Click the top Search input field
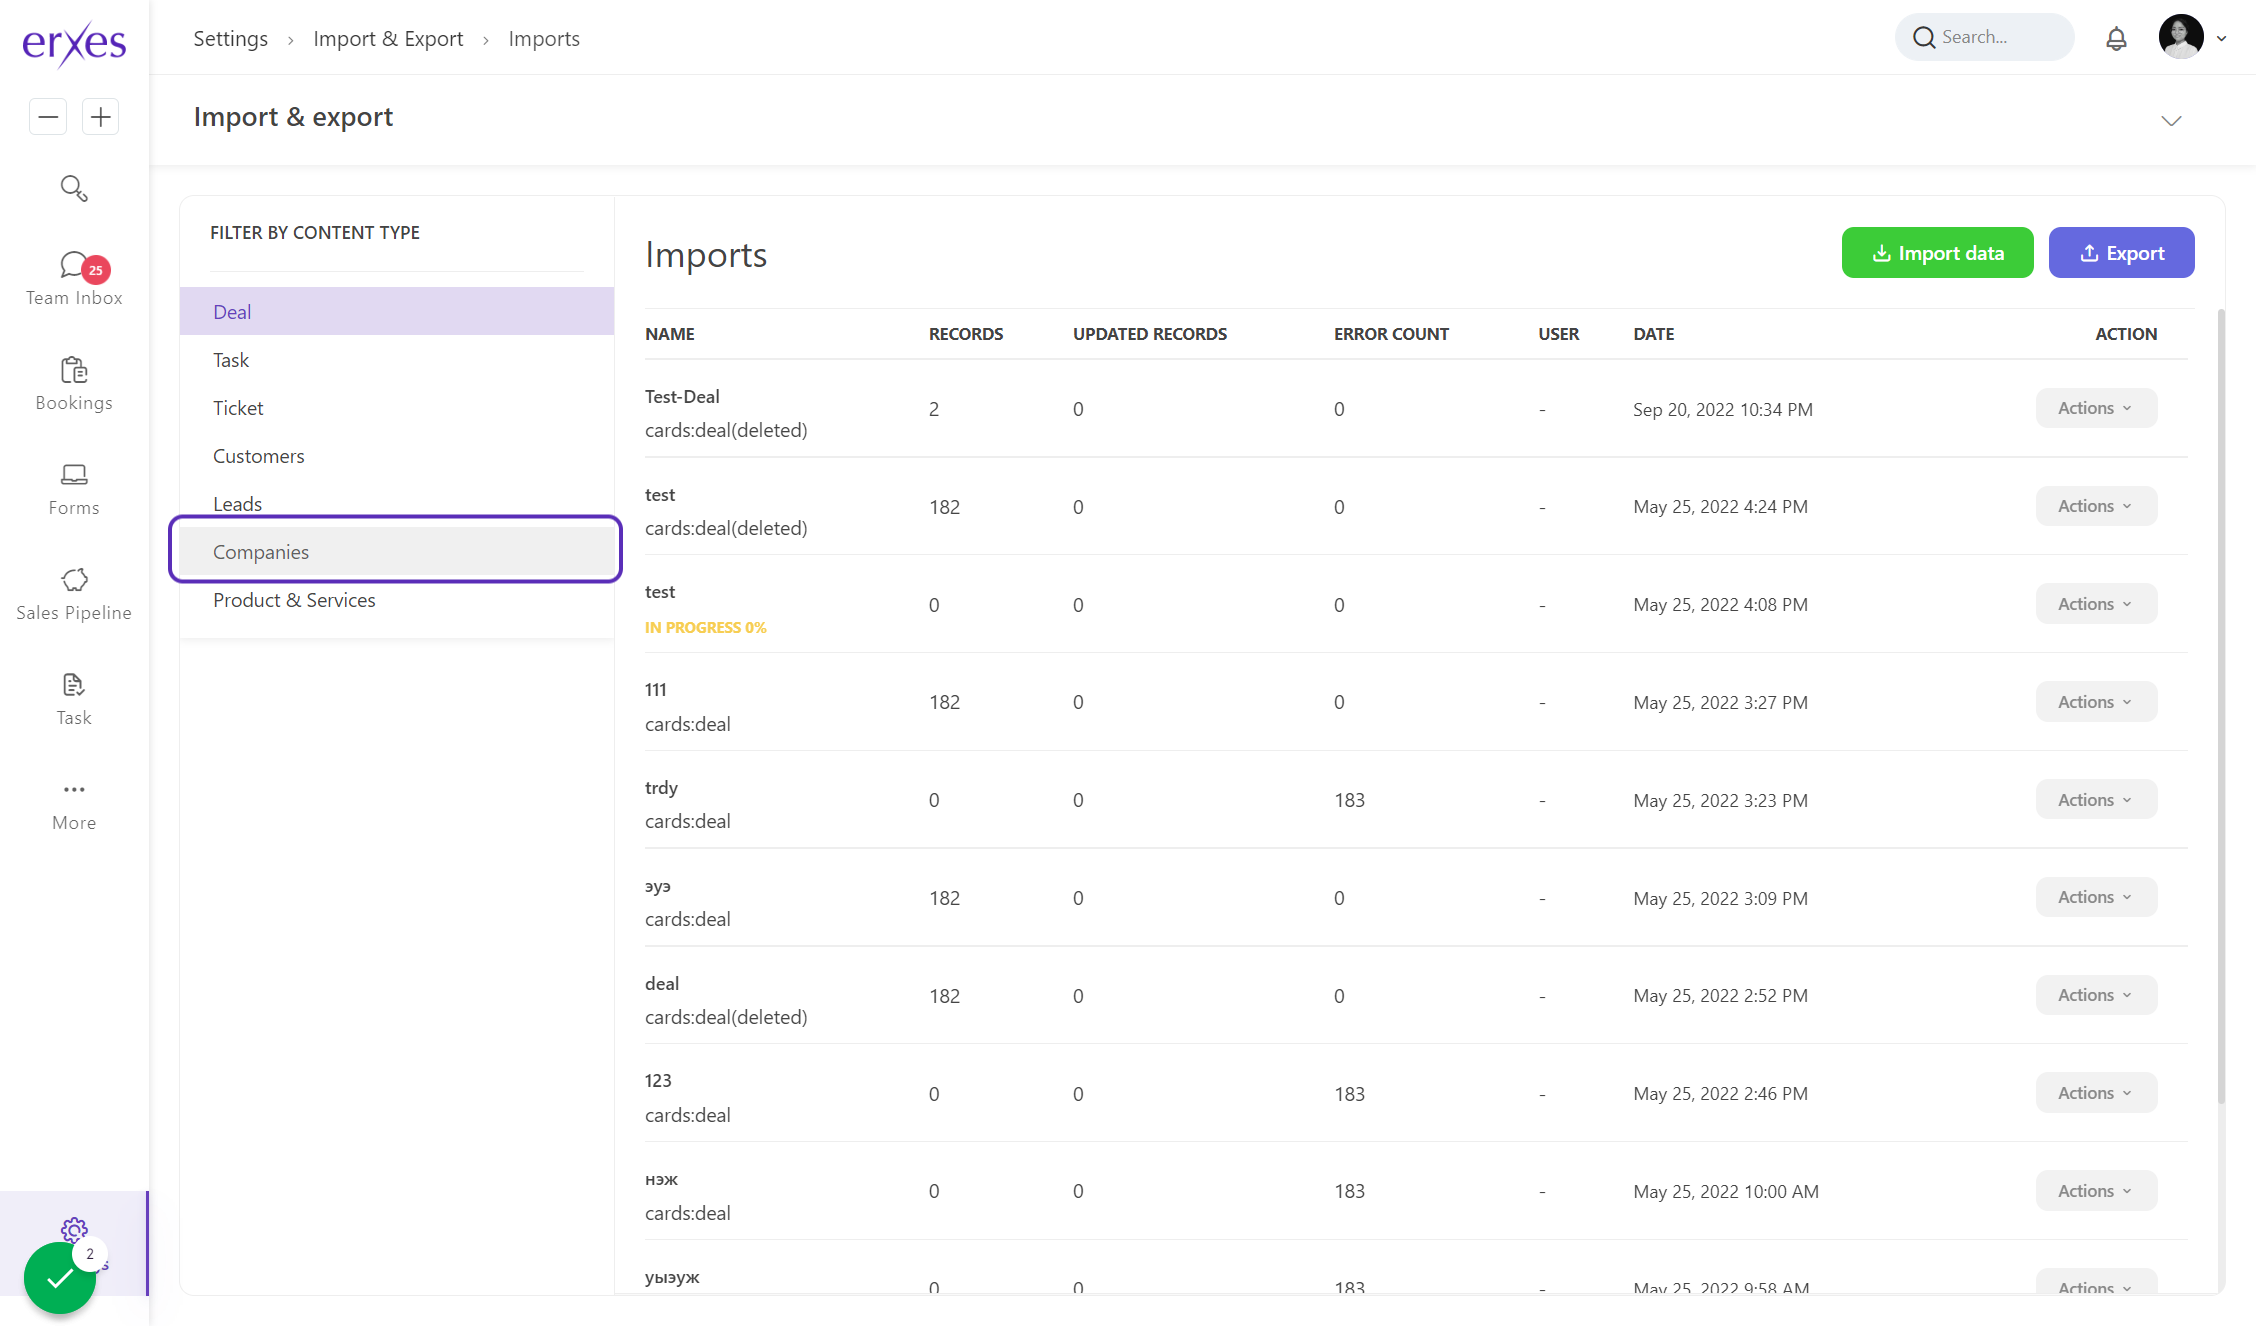Screen dimensions: 2256x1326 click(1984, 38)
